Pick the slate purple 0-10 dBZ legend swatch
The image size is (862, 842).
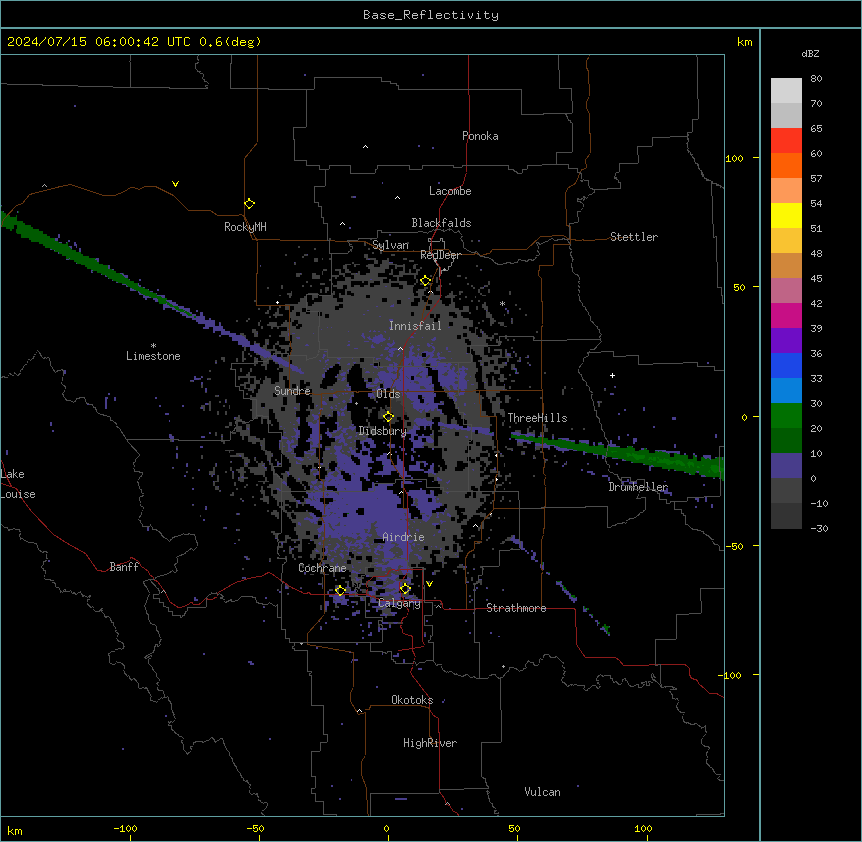[x=786, y=466]
